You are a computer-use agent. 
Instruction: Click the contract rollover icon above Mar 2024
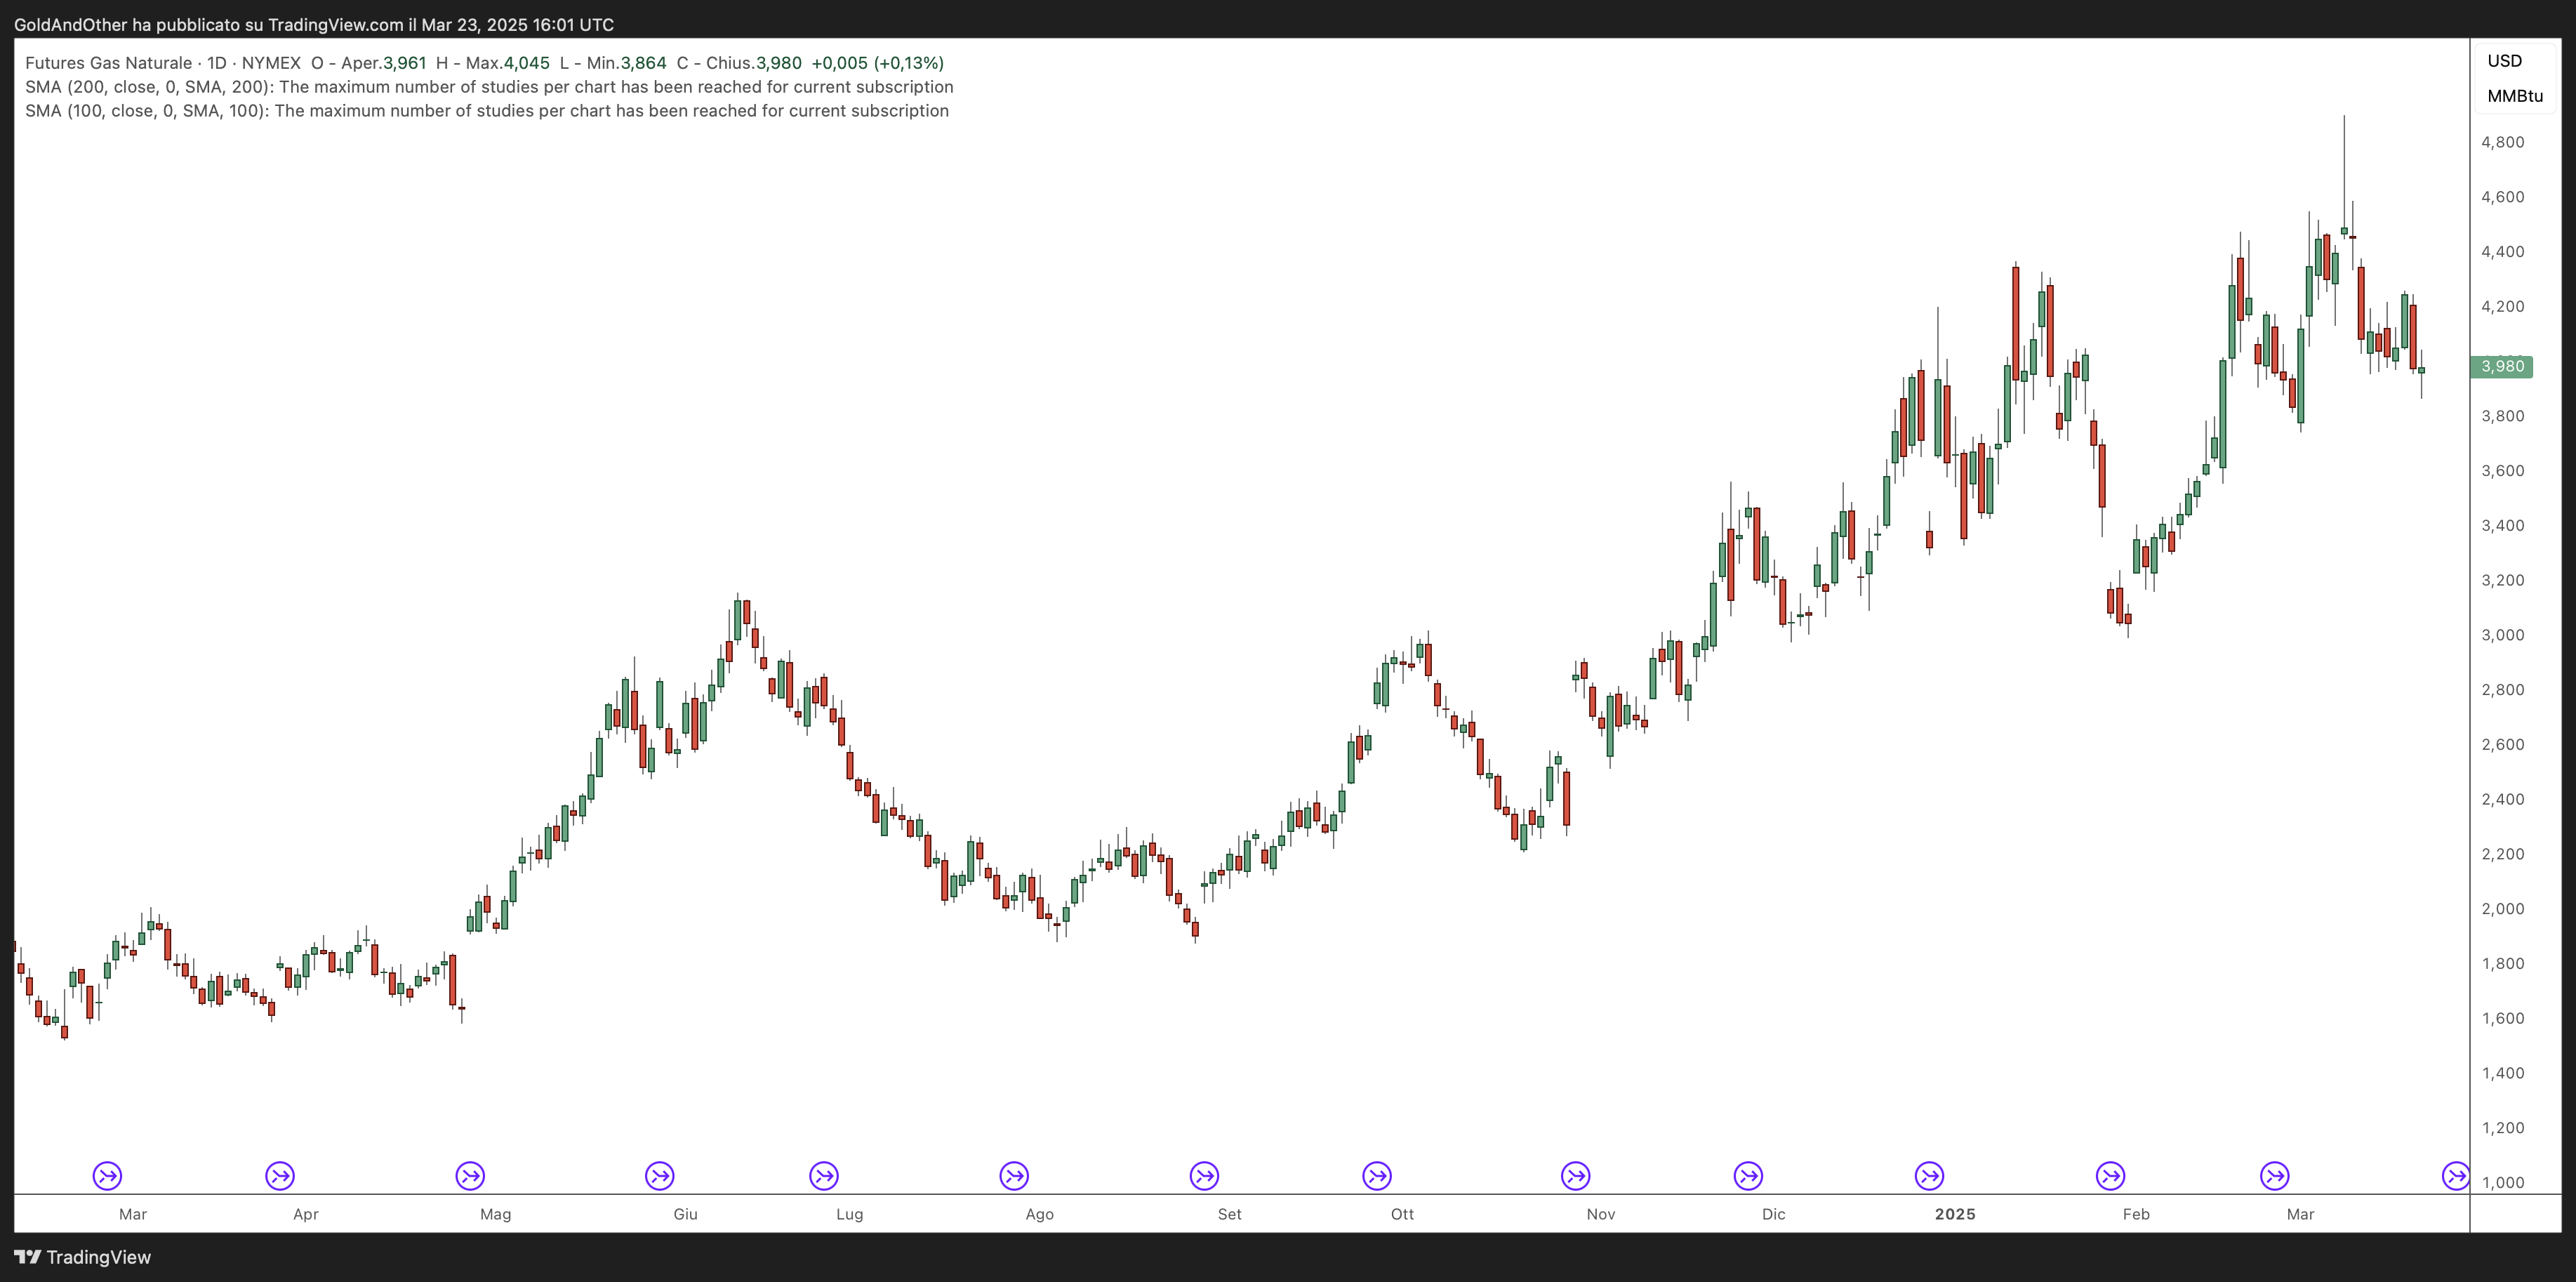click(107, 1175)
